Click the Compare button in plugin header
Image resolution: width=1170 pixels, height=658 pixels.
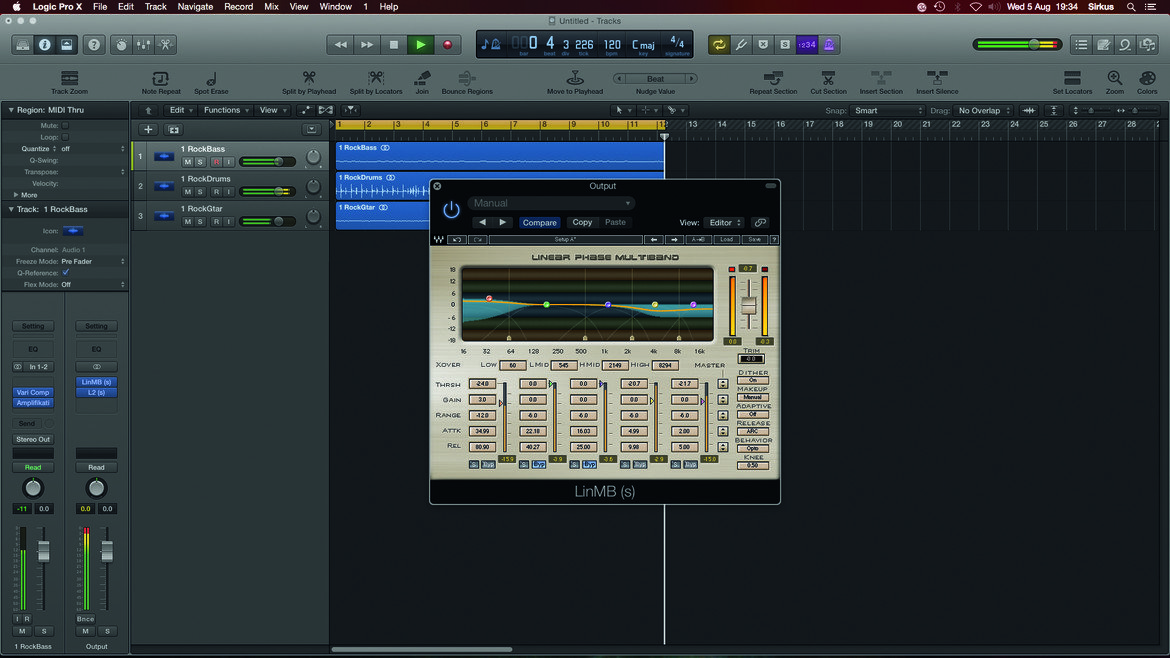click(539, 222)
